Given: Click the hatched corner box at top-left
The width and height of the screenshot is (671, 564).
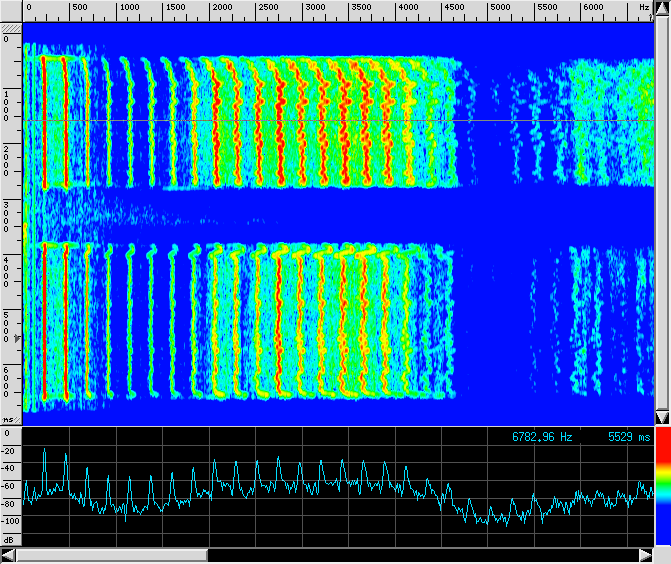Looking at the screenshot, I should pos(10,26).
